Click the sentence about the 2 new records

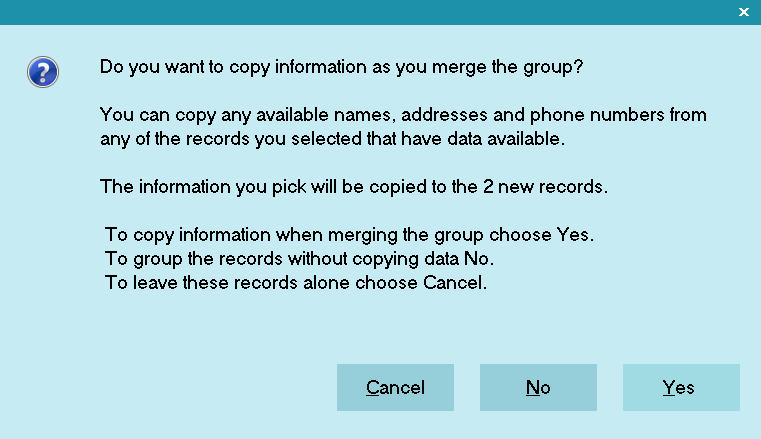click(354, 187)
